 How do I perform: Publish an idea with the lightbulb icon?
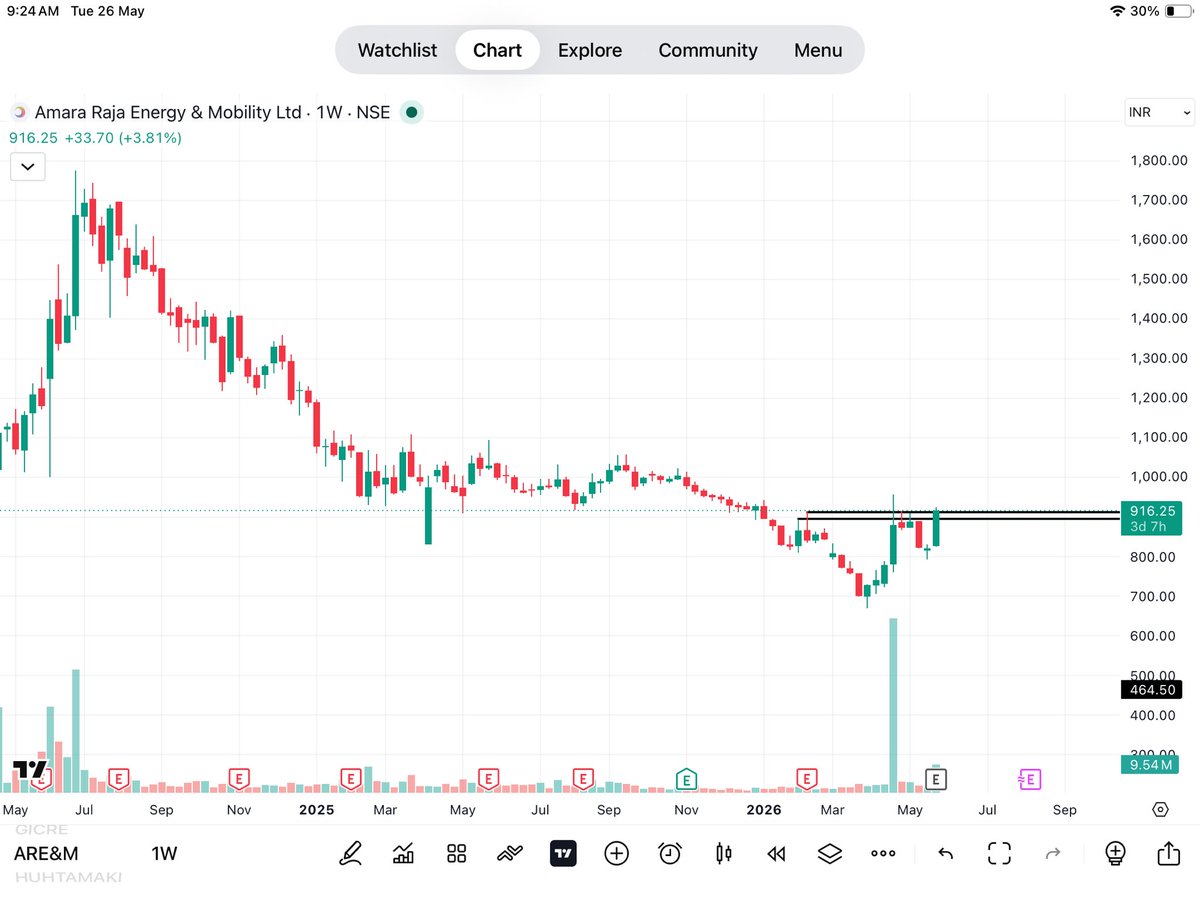tap(1115, 853)
